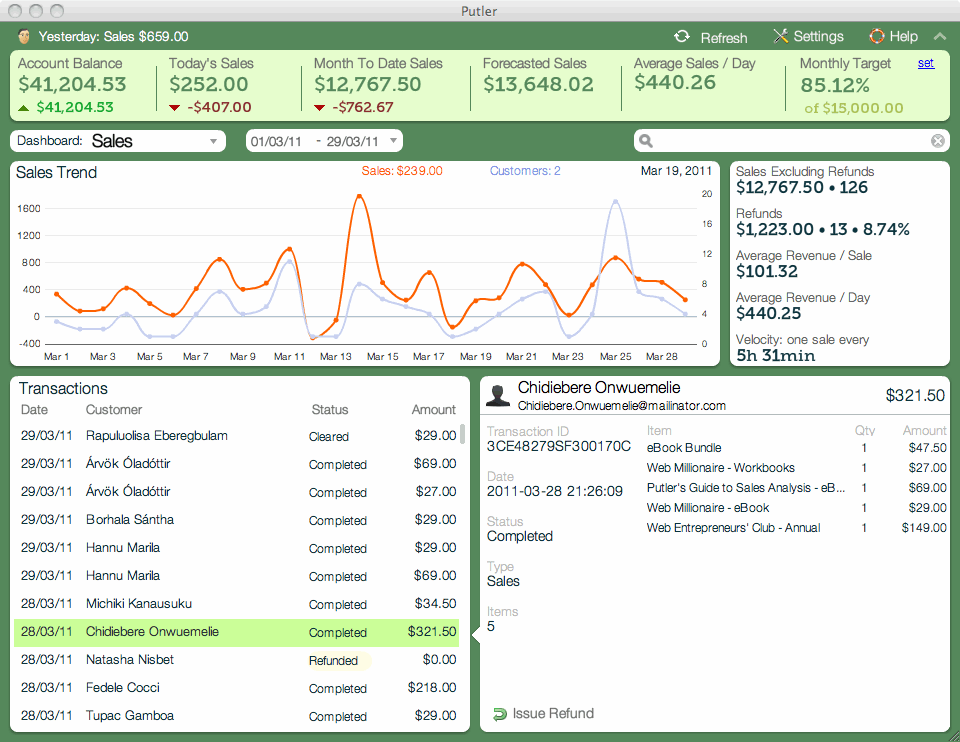Viewport: 960px width, 742px height.
Task: Click the Mar 19, 2011 chart date label
Action: 676,171
